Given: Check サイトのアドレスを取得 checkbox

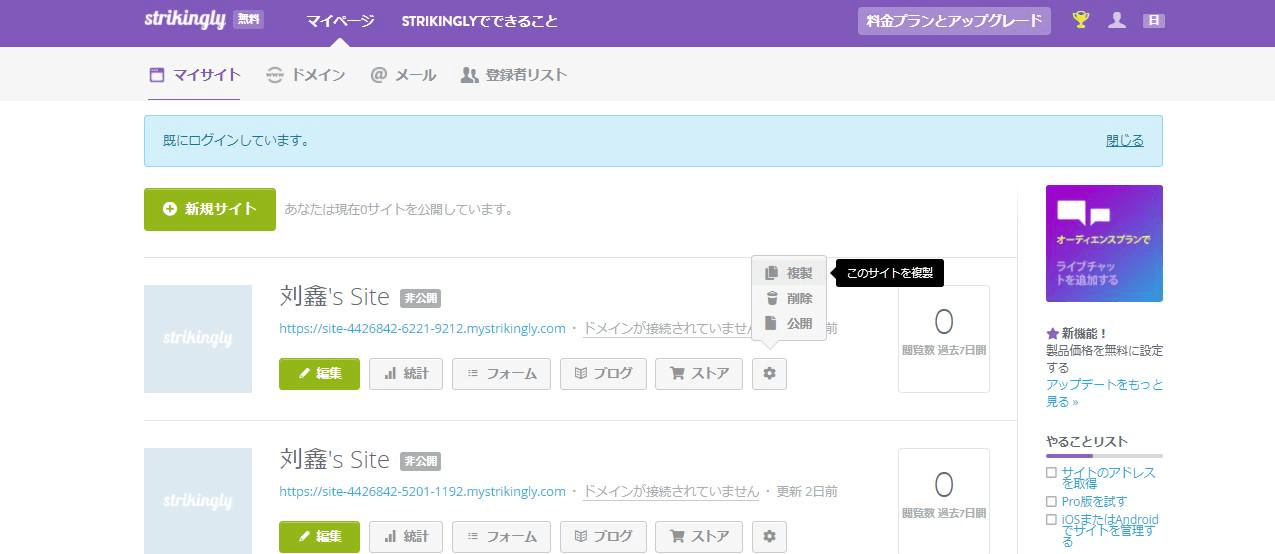Looking at the screenshot, I should (1051, 472).
